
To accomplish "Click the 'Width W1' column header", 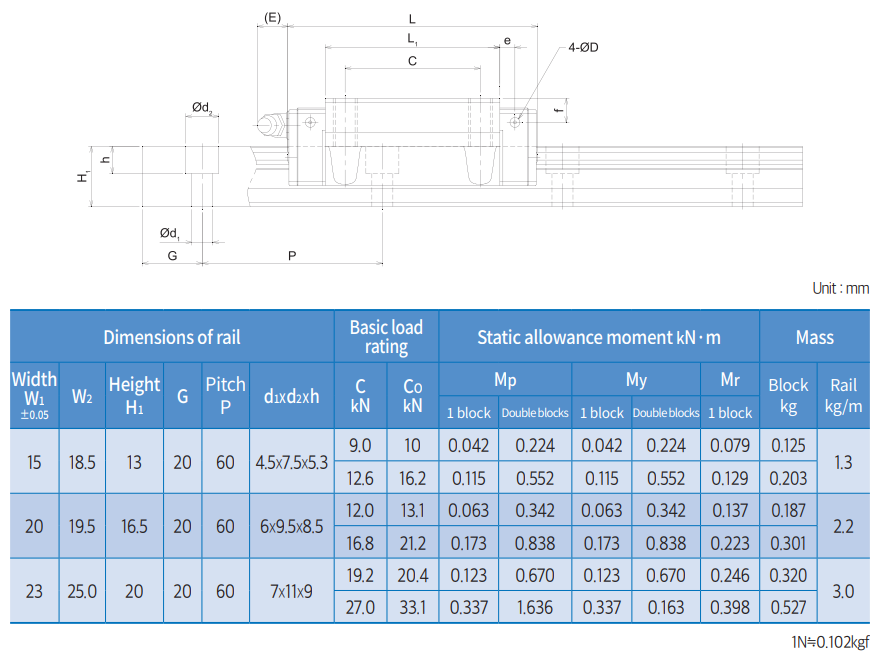I will 35,395.
